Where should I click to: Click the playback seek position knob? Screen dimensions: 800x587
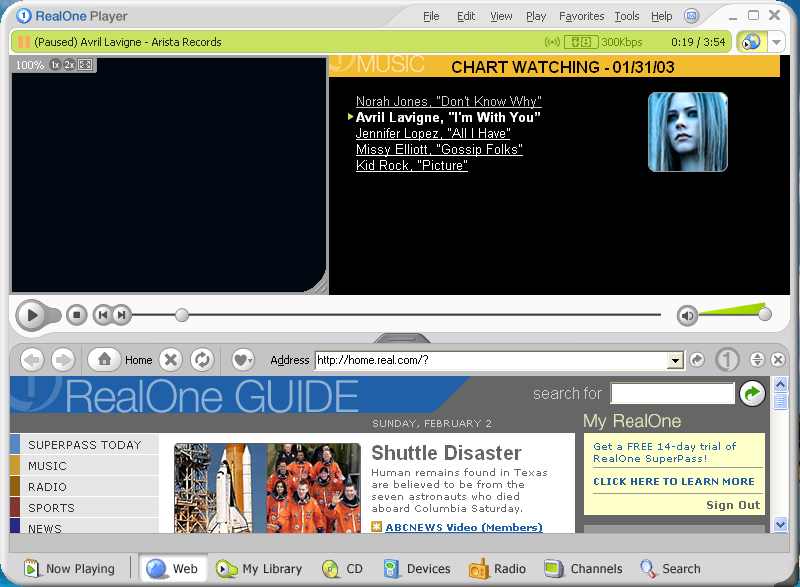(x=182, y=315)
